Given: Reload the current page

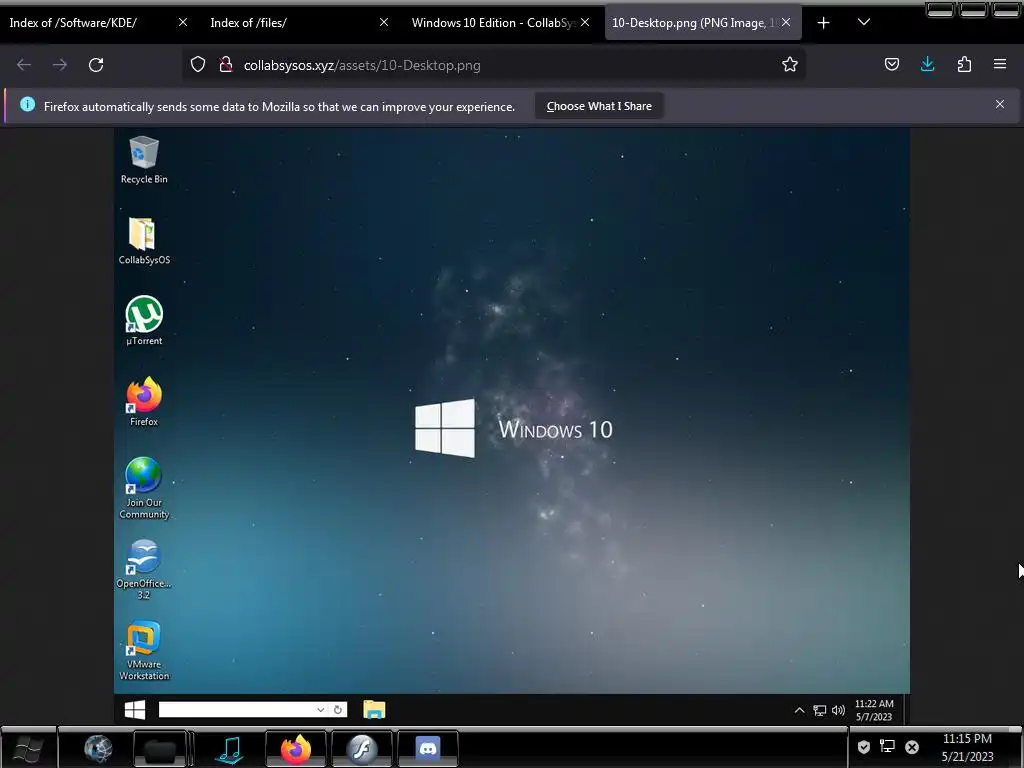Looking at the screenshot, I should (x=96, y=65).
